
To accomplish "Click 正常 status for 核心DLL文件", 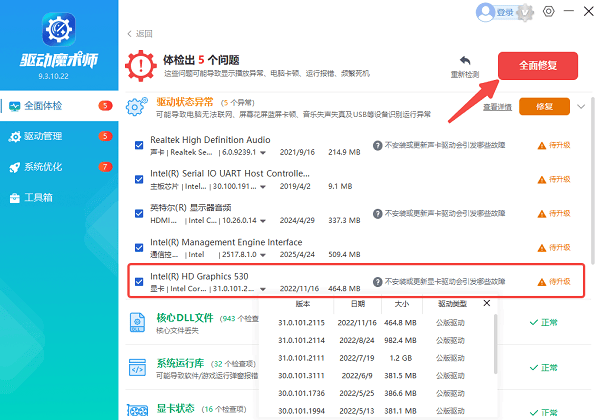I will pos(543,322).
